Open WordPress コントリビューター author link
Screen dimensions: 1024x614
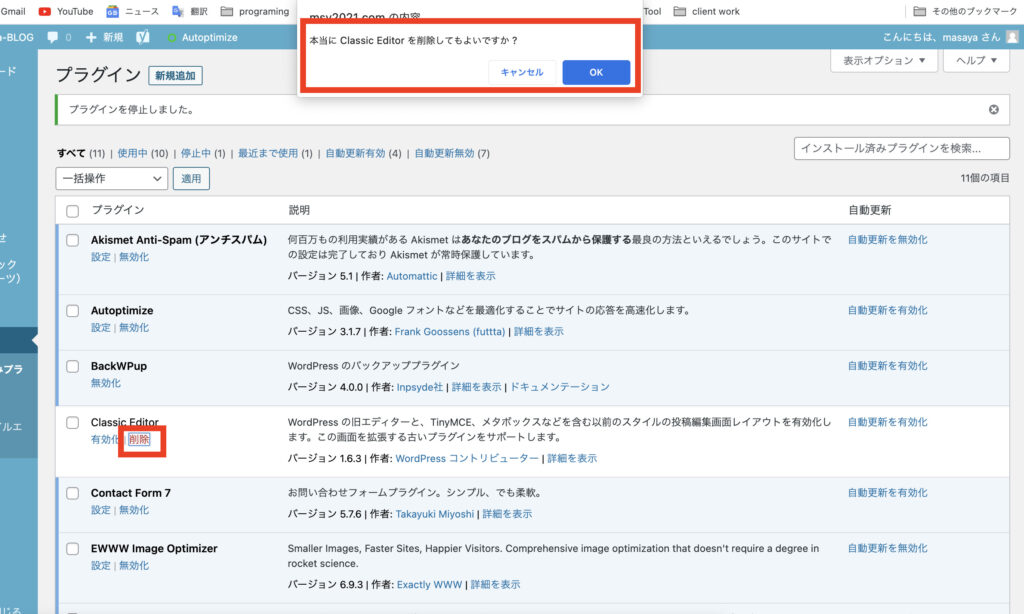pos(467,458)
